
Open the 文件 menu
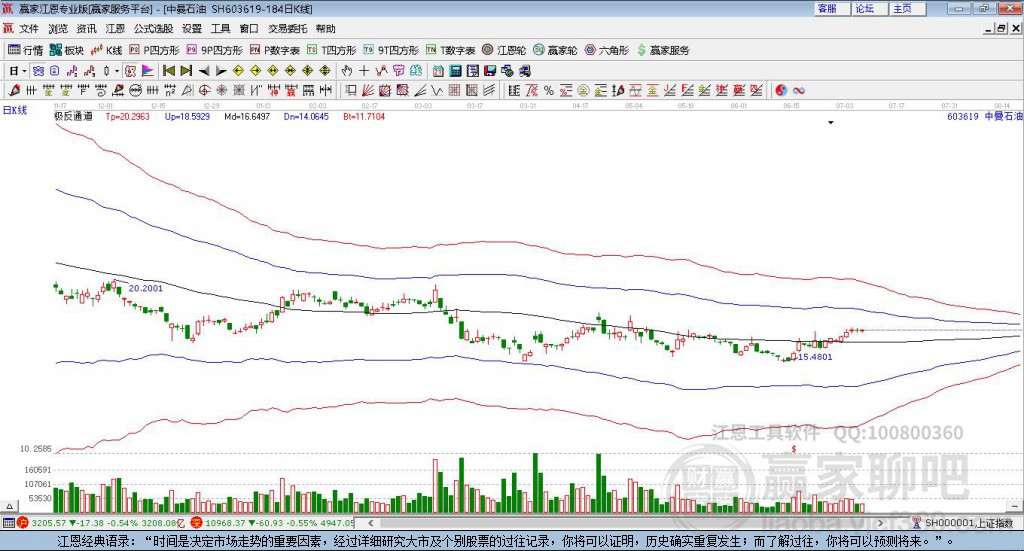point(29,29)
